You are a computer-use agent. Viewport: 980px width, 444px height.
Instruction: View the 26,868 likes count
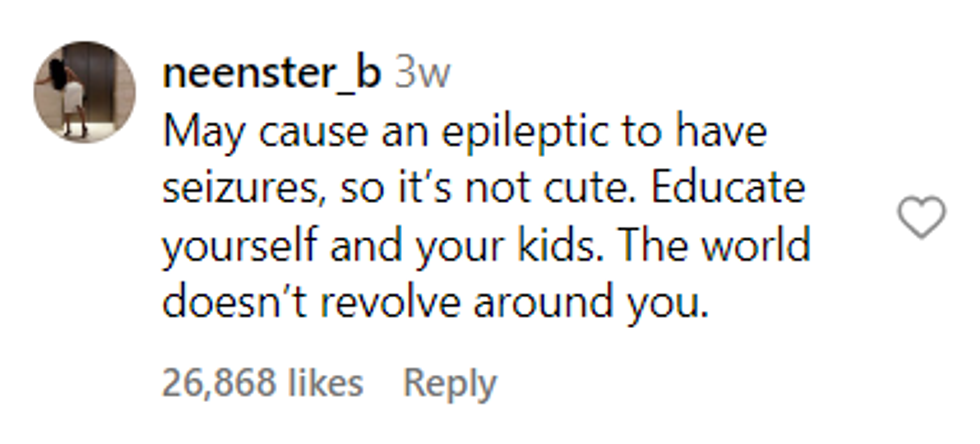pos(262,383)
